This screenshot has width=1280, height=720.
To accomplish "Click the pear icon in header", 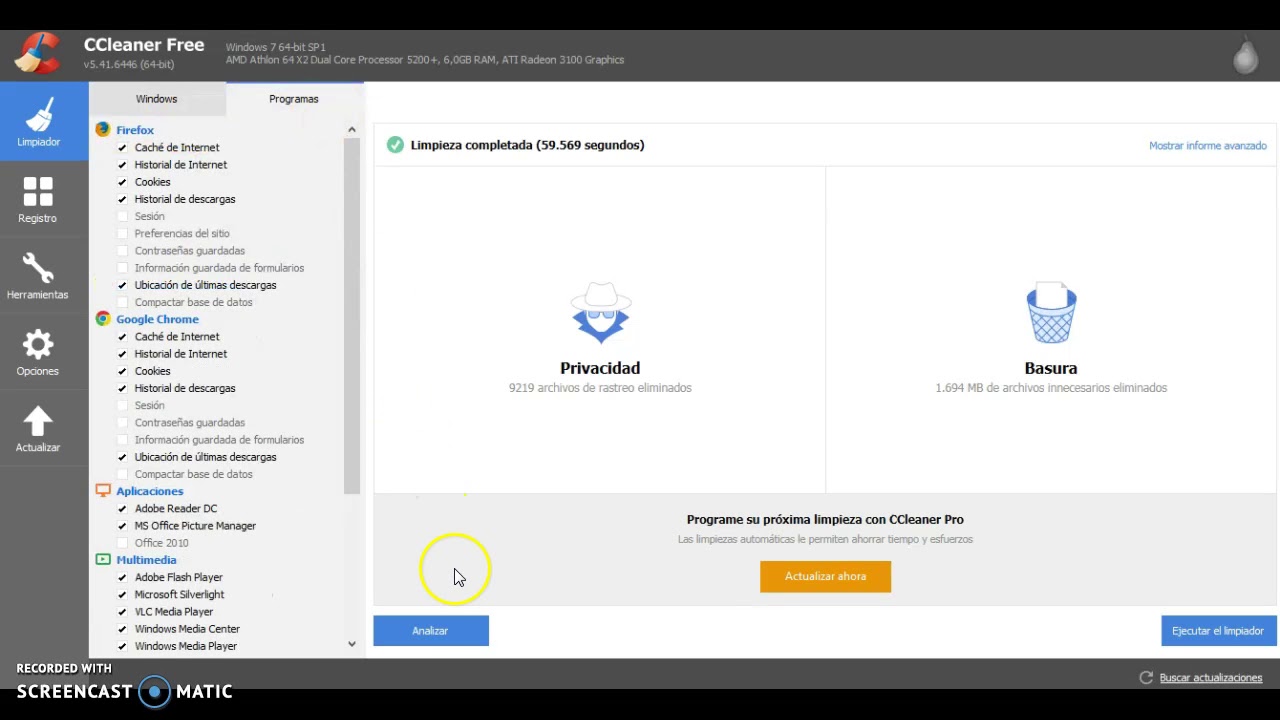I will click(x=1245, y=55).
